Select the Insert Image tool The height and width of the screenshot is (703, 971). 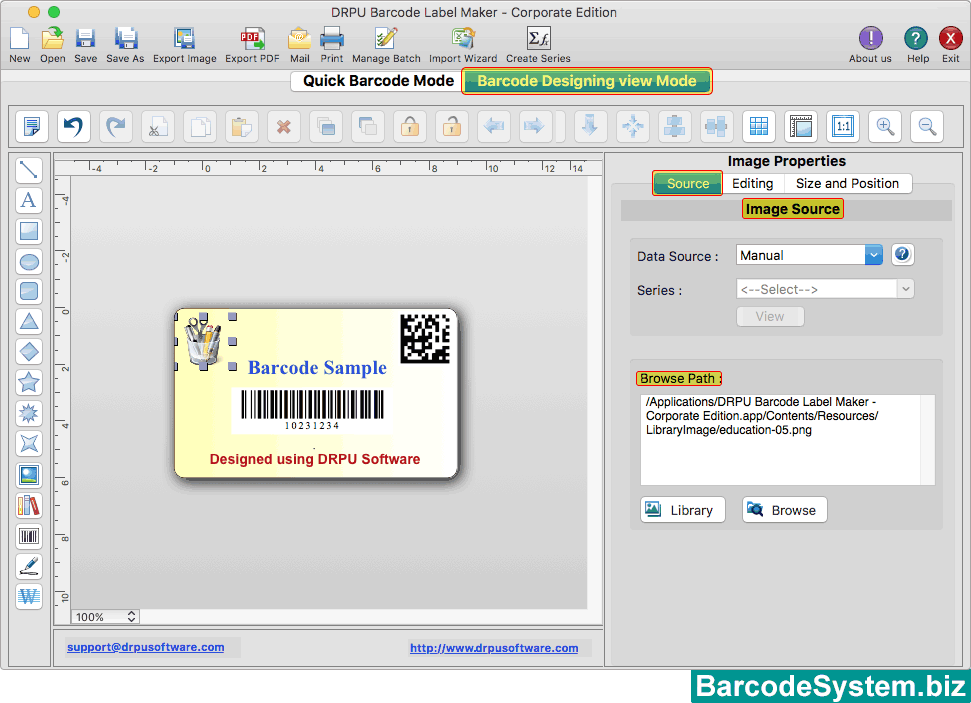[x=28, y=475]
